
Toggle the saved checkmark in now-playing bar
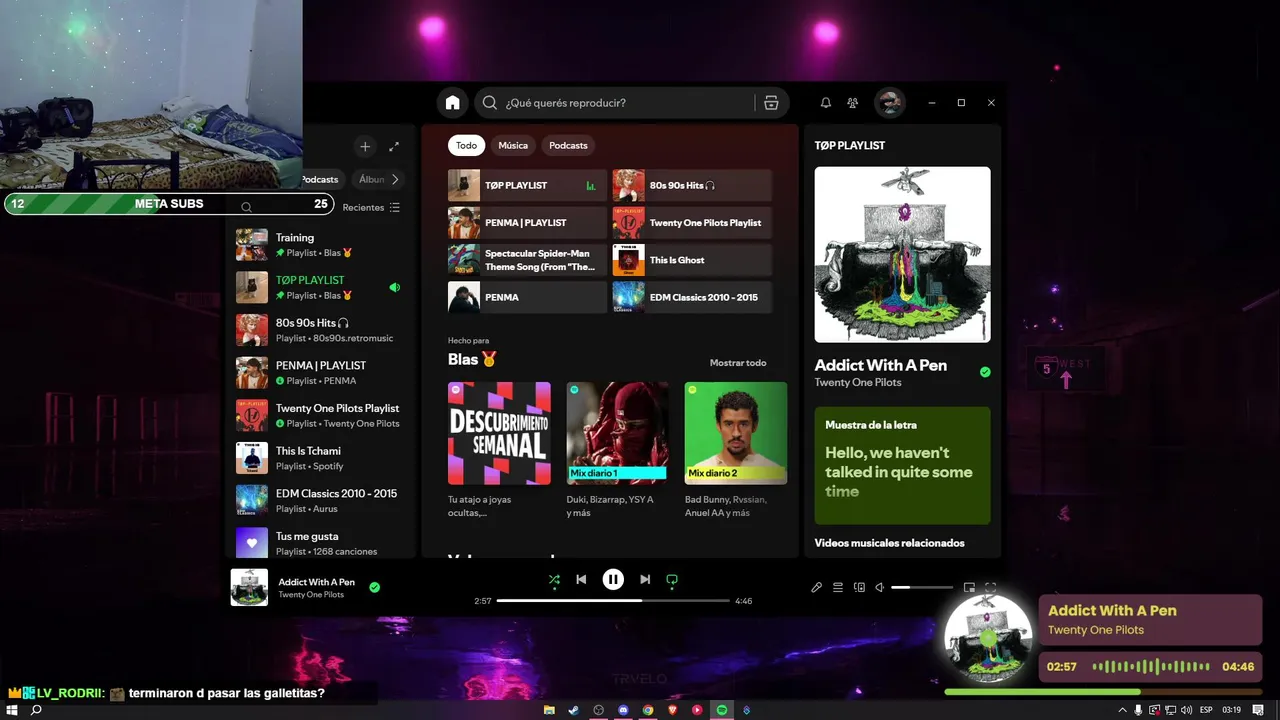pos(374,588)
